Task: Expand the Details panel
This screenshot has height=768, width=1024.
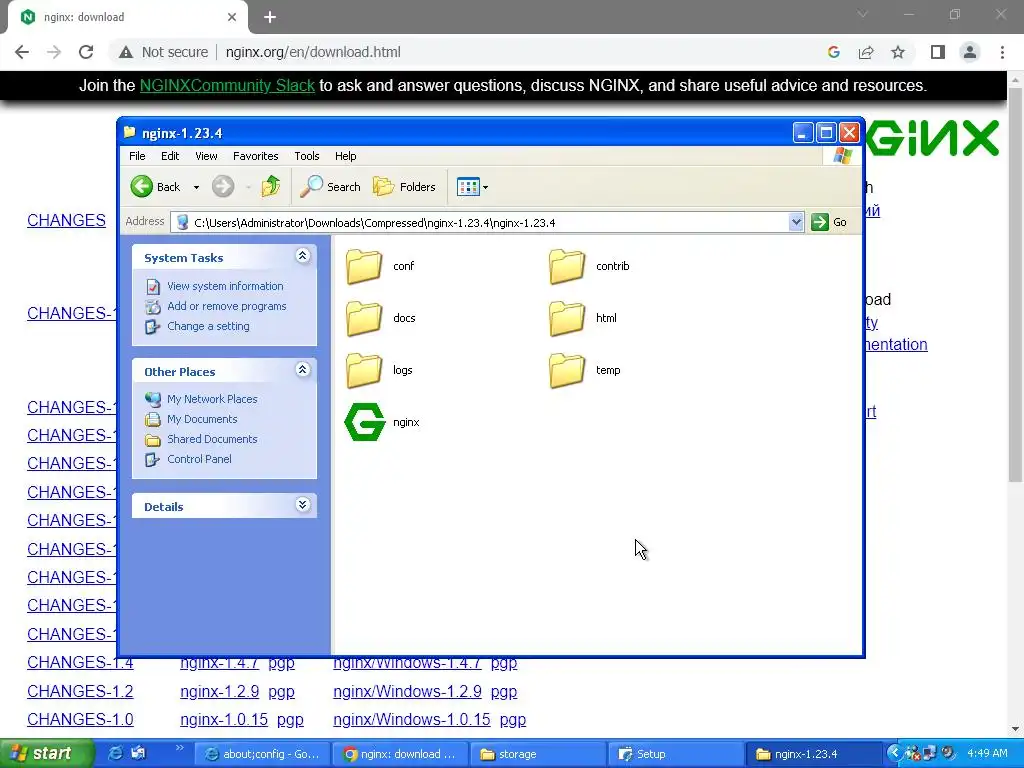Action: click(302, 505)
